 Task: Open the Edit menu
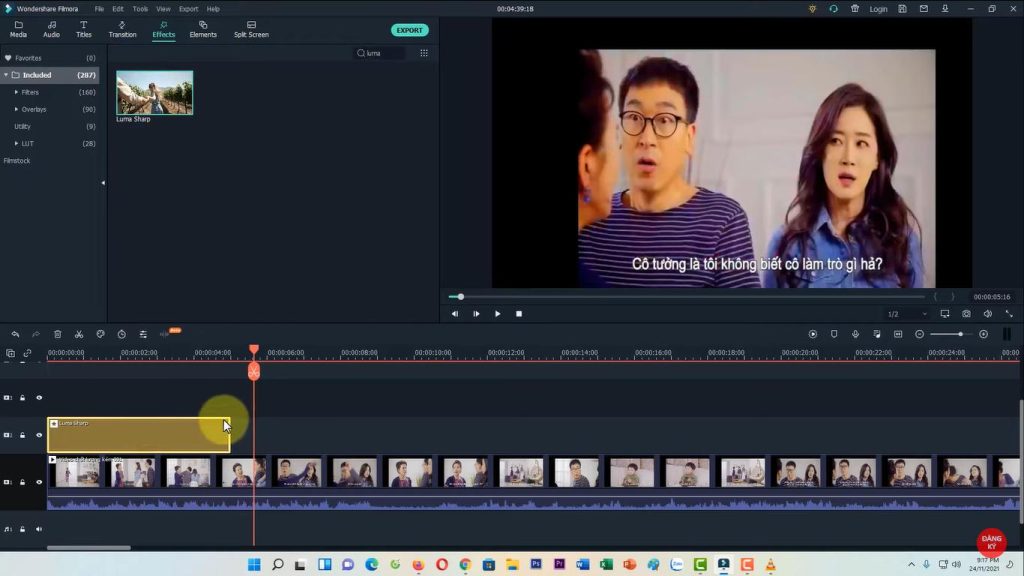click(x=116, y=7)
